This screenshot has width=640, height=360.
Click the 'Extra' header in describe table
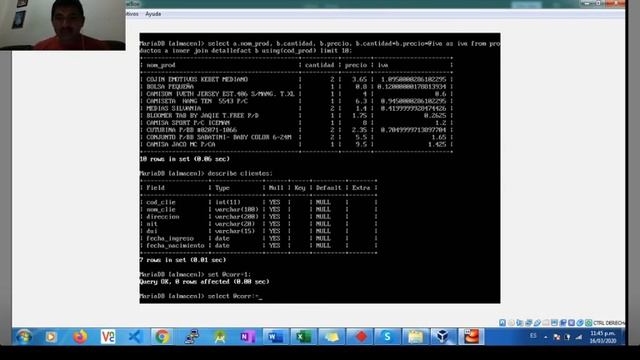tap(361, 188)
